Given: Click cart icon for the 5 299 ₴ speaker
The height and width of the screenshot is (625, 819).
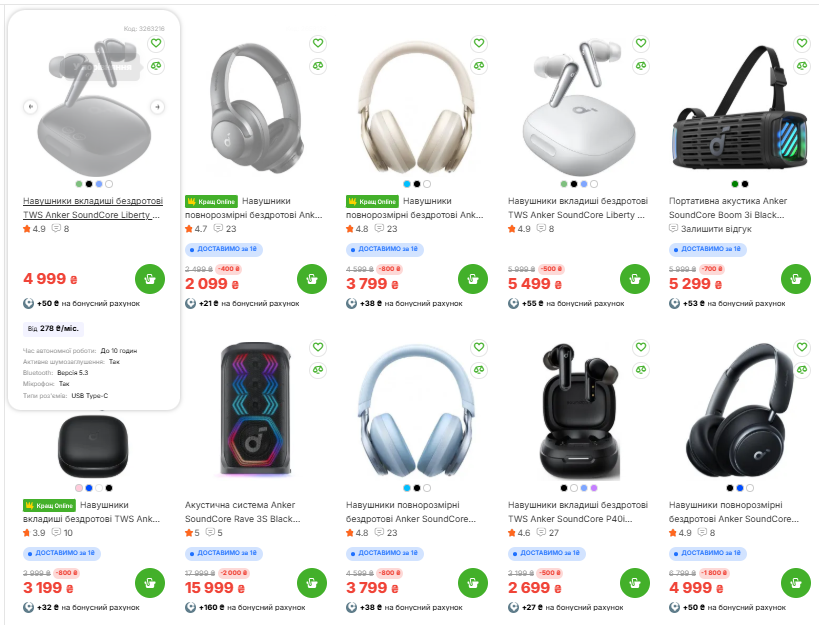Looking at the screenshot, I should pos(797,280).
